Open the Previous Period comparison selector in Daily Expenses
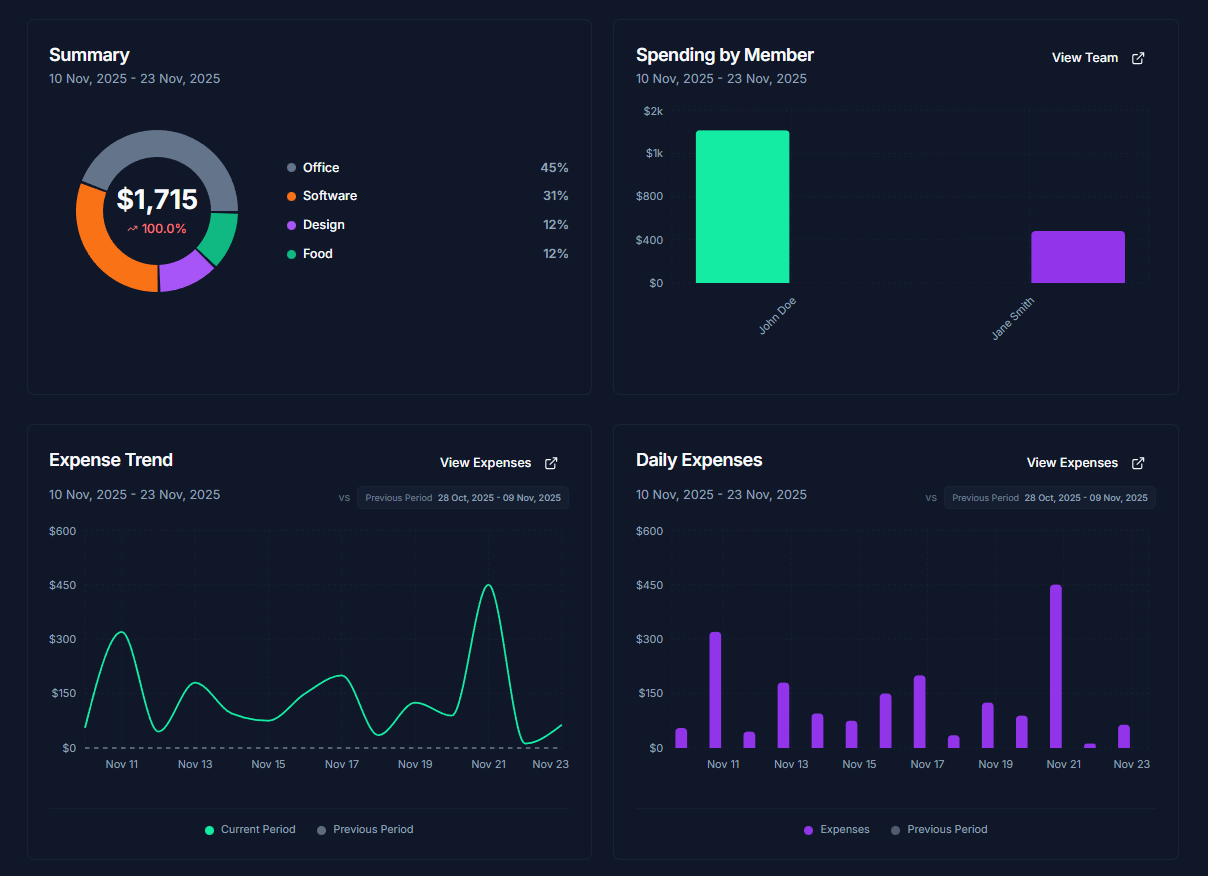Image resolution: width=1208 pixels, height=876 pixels. 1050,497
